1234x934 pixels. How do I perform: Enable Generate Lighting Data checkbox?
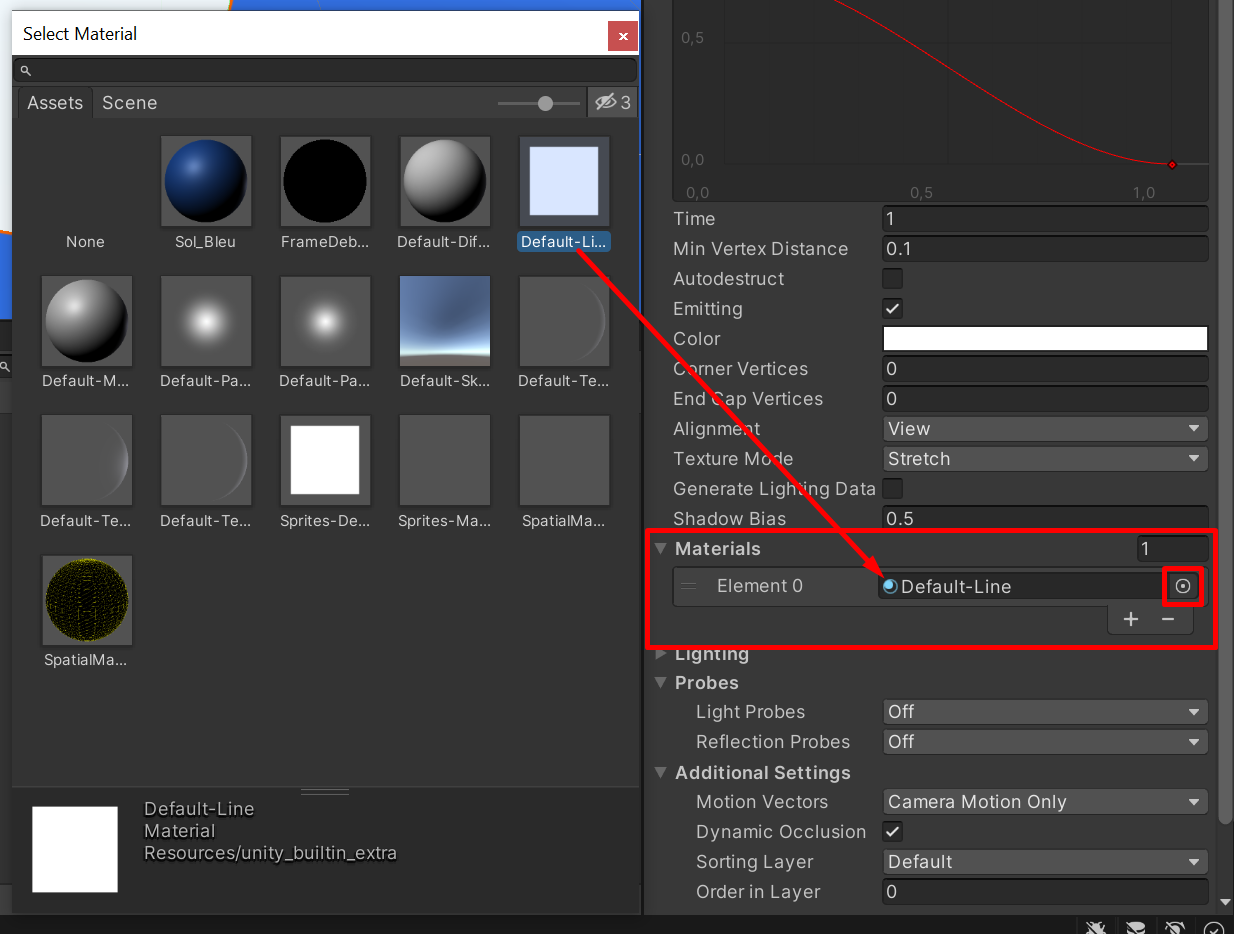point(892,488)
